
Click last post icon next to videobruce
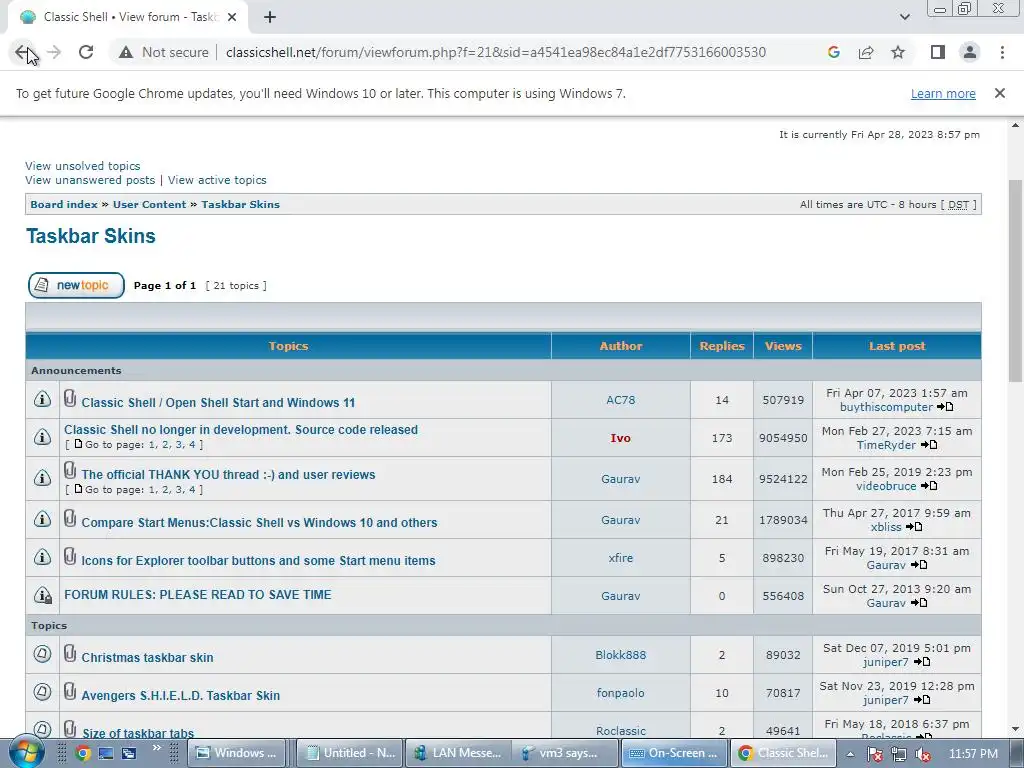click(x=929, y=487)
